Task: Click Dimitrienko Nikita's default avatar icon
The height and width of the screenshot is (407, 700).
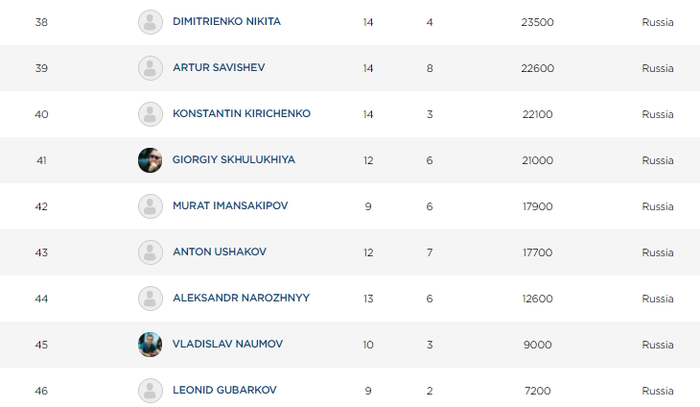Action: (150, 22)
